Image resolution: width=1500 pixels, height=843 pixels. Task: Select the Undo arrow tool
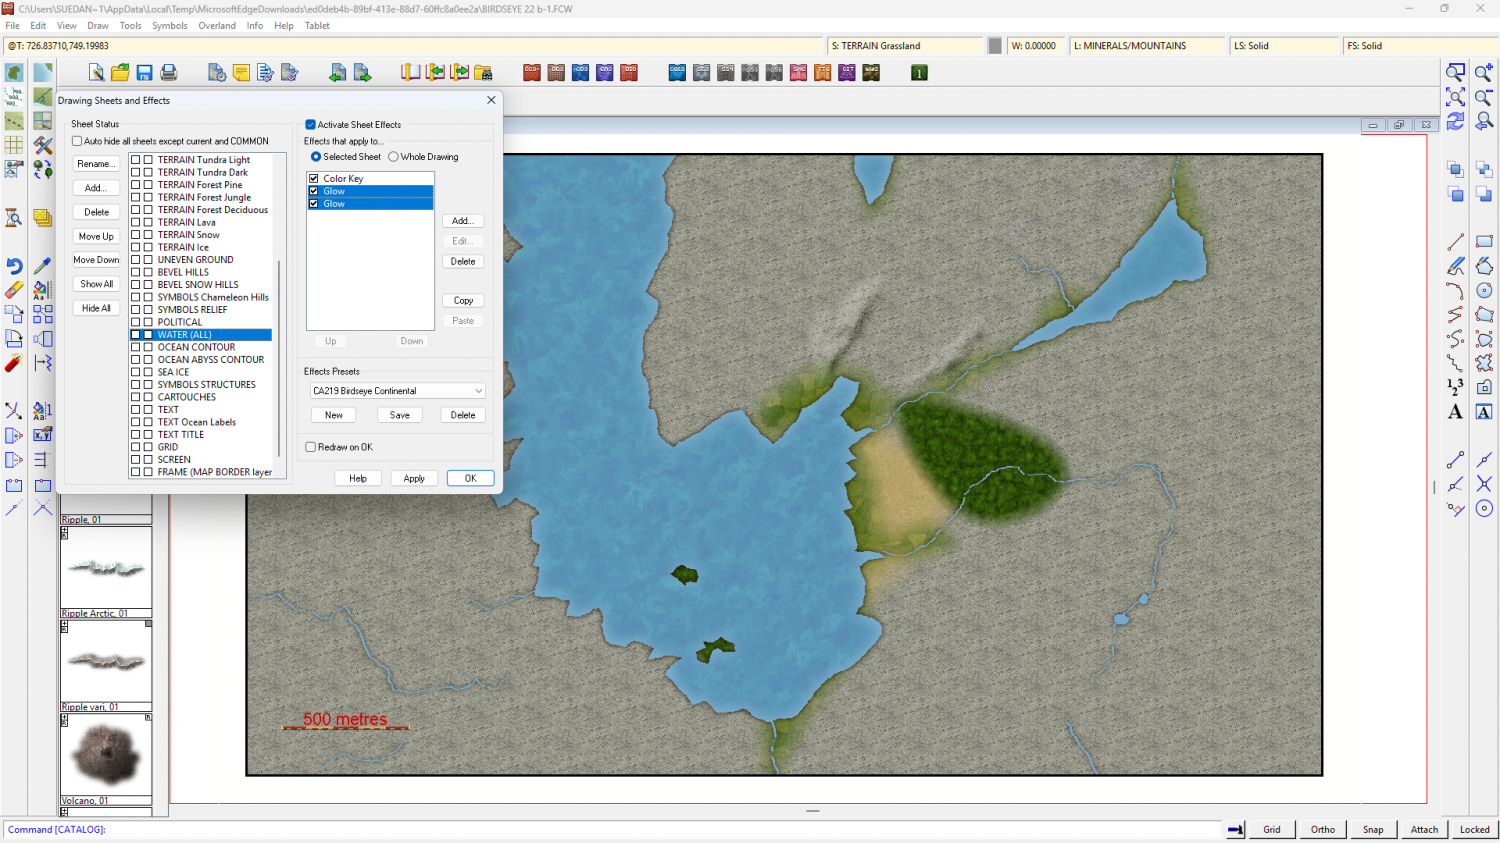(14, 266)
